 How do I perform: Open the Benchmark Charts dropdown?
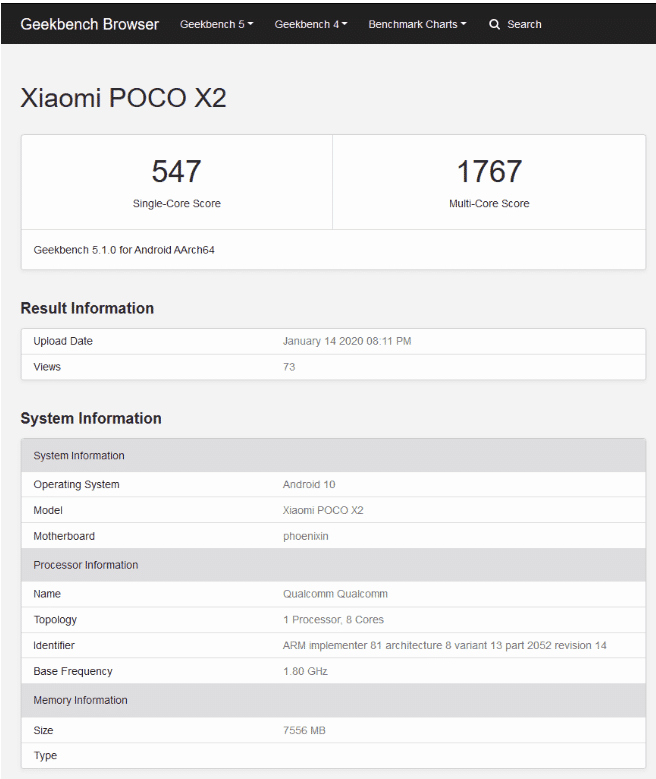417,24
